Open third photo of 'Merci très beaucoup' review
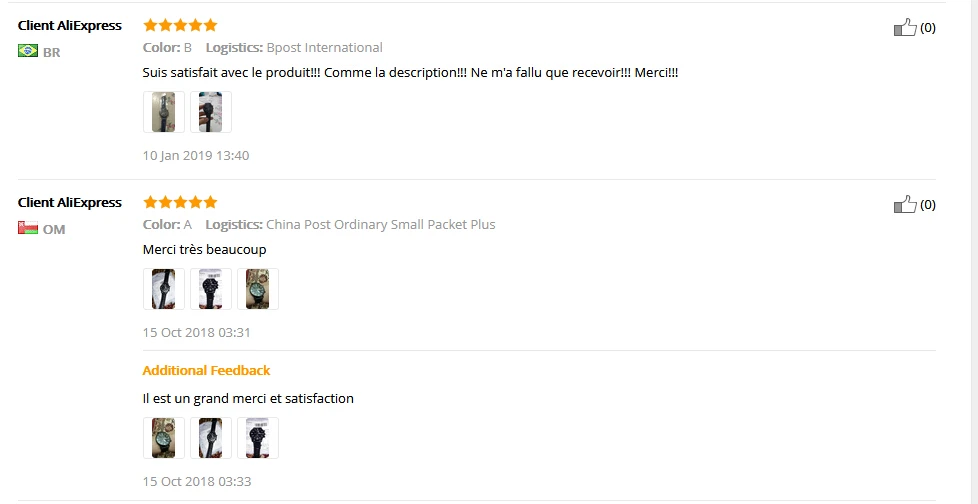 (x=258, y=289)
